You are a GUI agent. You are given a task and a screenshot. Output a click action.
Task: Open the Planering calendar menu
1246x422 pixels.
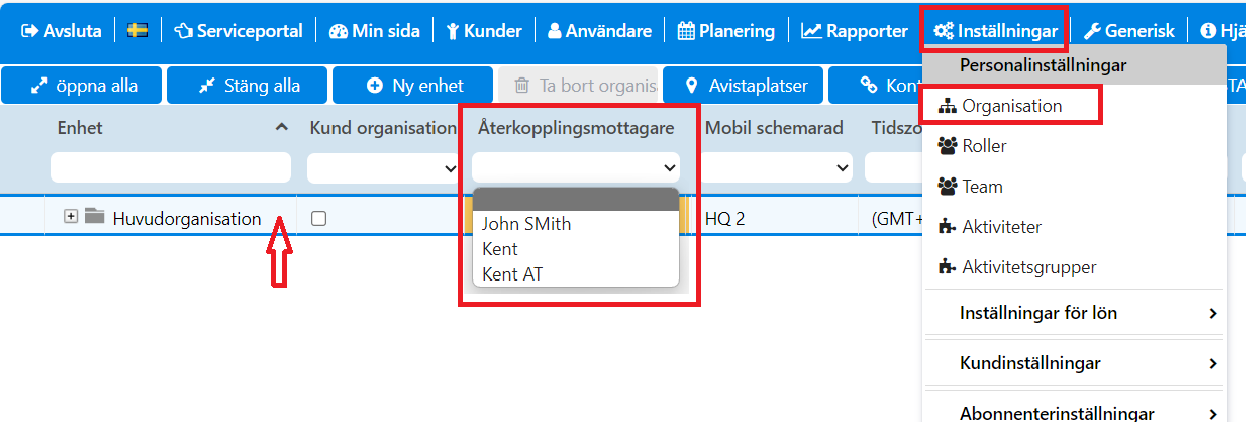726,31
